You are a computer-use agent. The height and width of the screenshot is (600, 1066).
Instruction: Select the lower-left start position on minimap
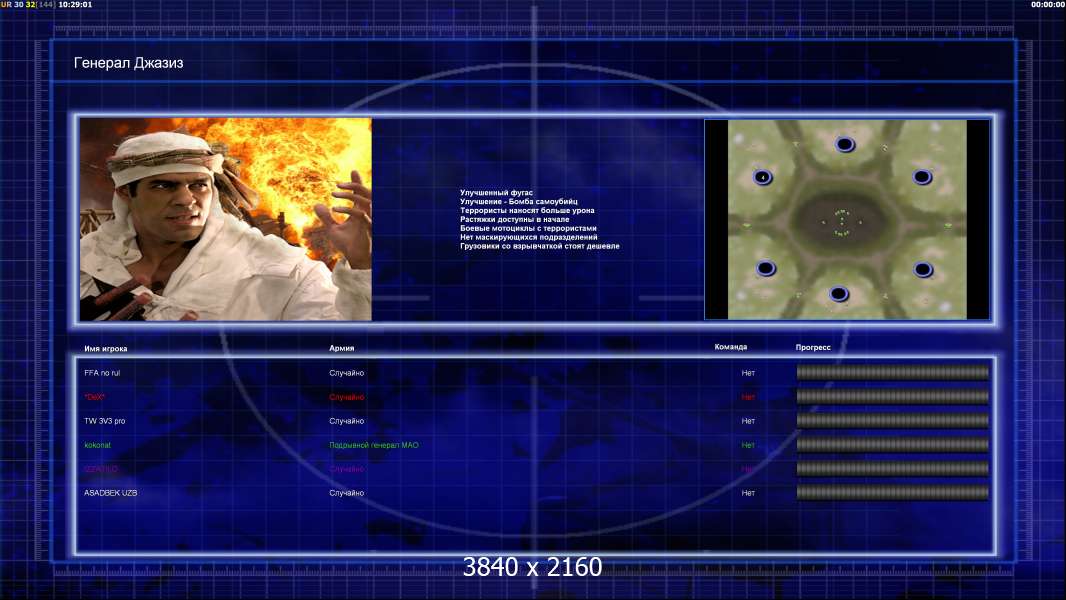point(765,268)
